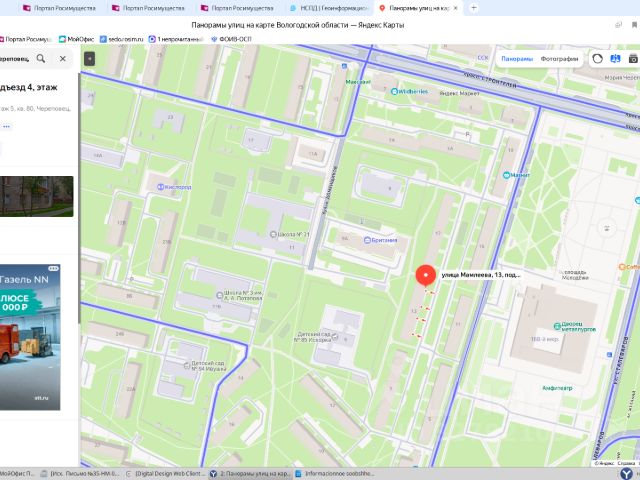Viewport: 640px width, 480px height.
Task: Click the search input containing Череповец
Action: pyautogui.click(x=16, y=58)
